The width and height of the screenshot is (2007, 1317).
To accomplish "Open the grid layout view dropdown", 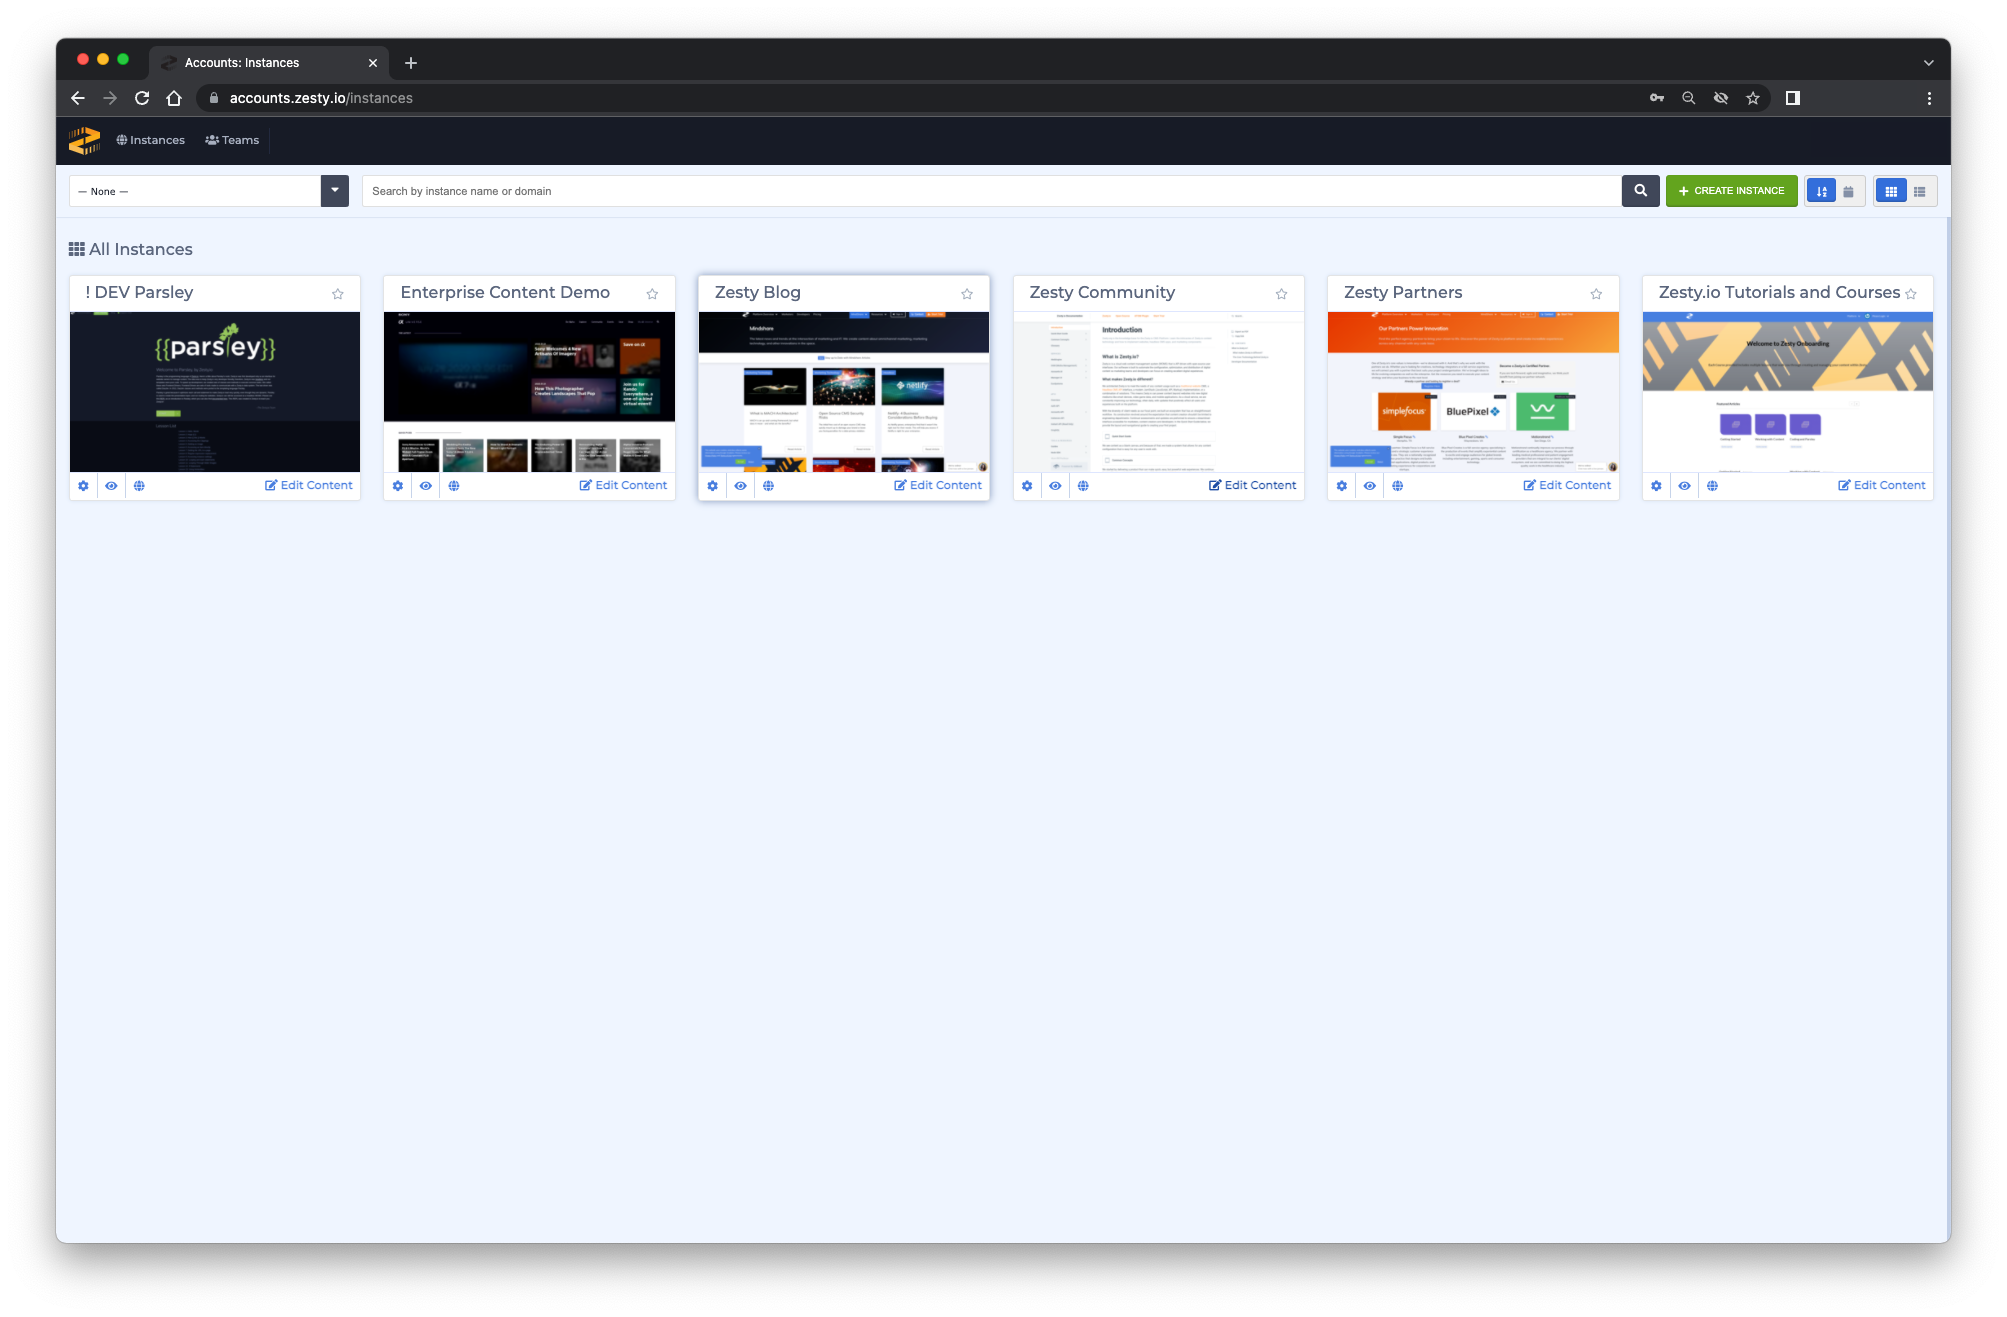I will [x=1892, y=190].
